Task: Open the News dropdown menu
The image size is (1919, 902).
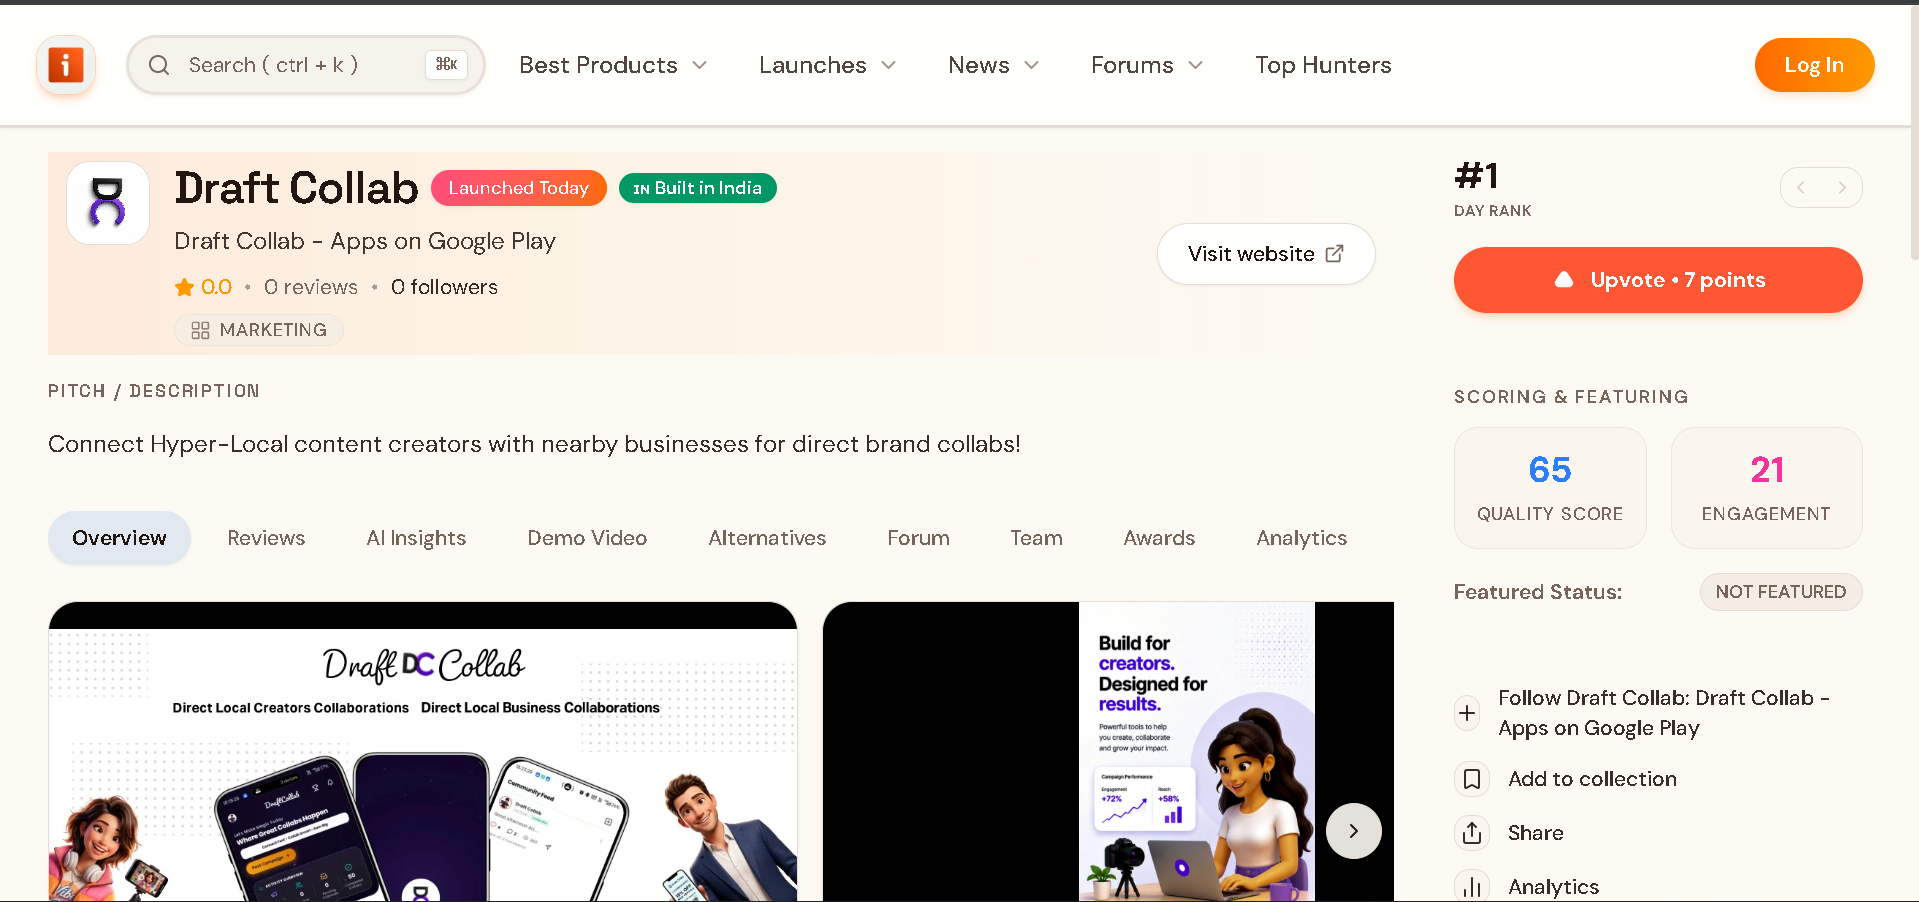Action: click(x=993, y=65)
